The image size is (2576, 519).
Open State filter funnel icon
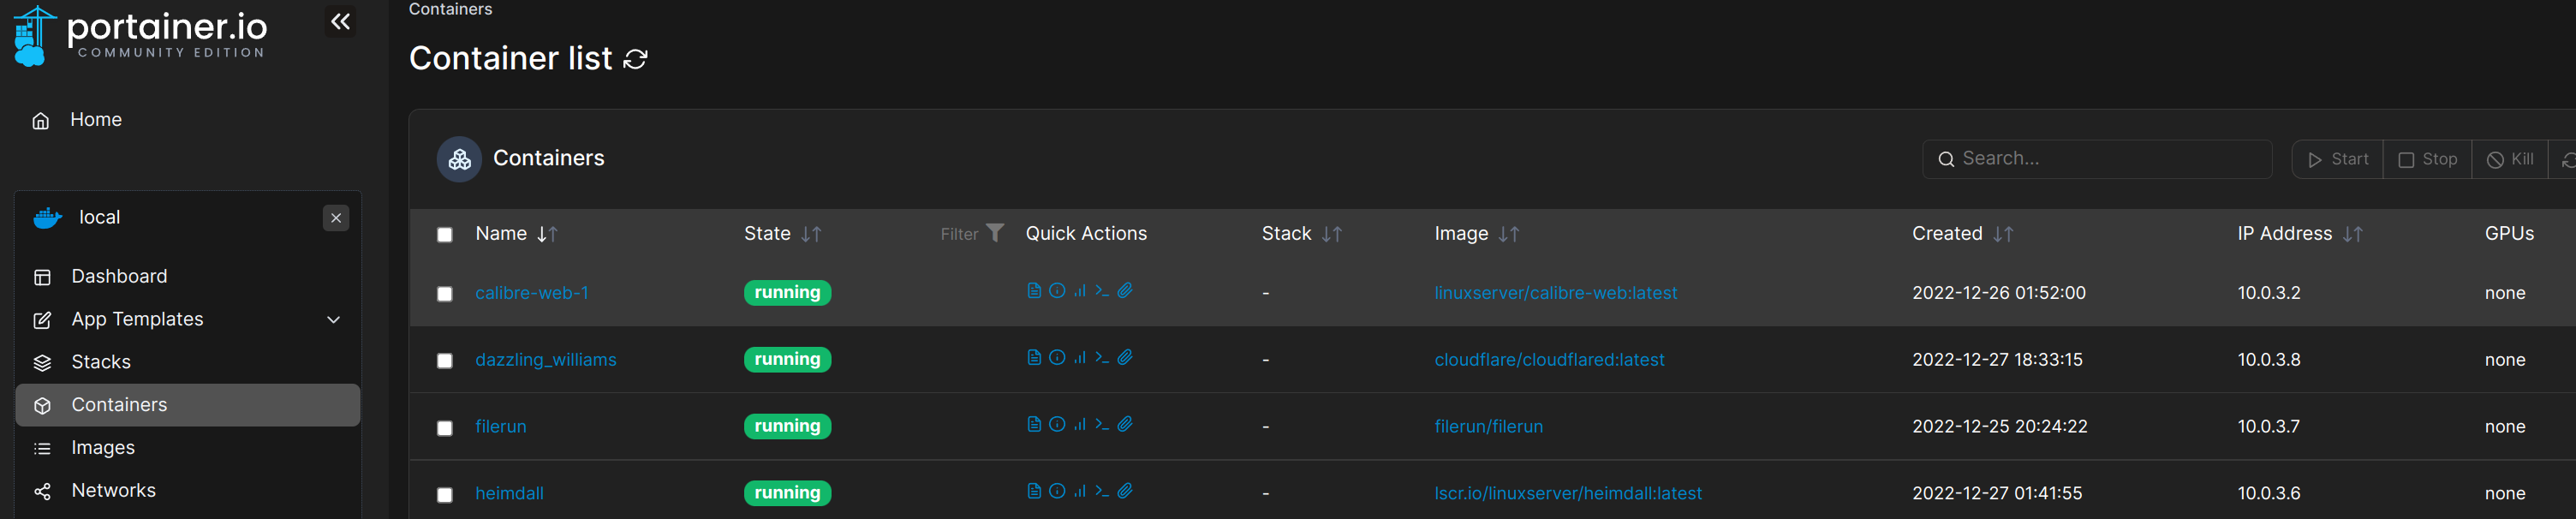(x=994, y=233)
